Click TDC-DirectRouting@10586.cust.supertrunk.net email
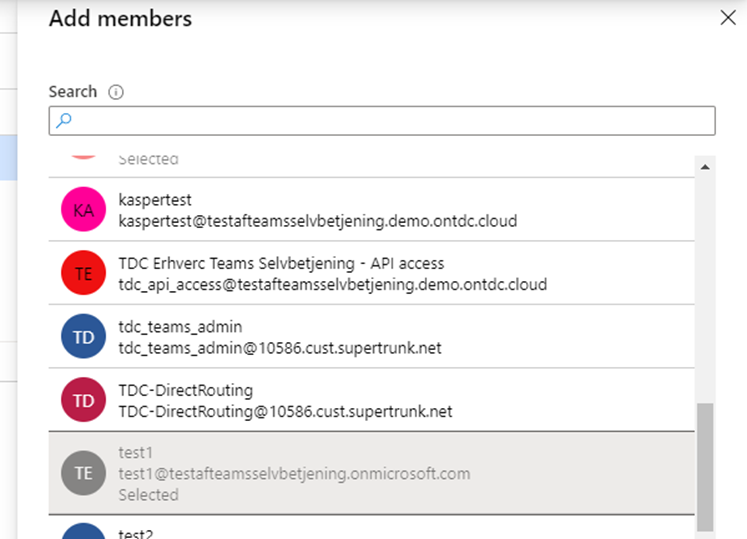This screenshot has height=539, width=747. point(285,411)
